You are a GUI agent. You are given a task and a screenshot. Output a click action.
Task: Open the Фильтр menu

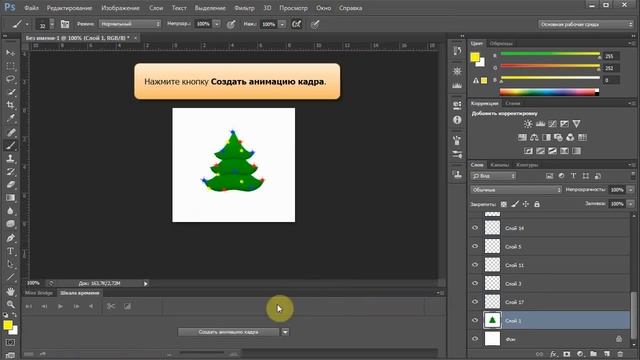coord(244,8)
